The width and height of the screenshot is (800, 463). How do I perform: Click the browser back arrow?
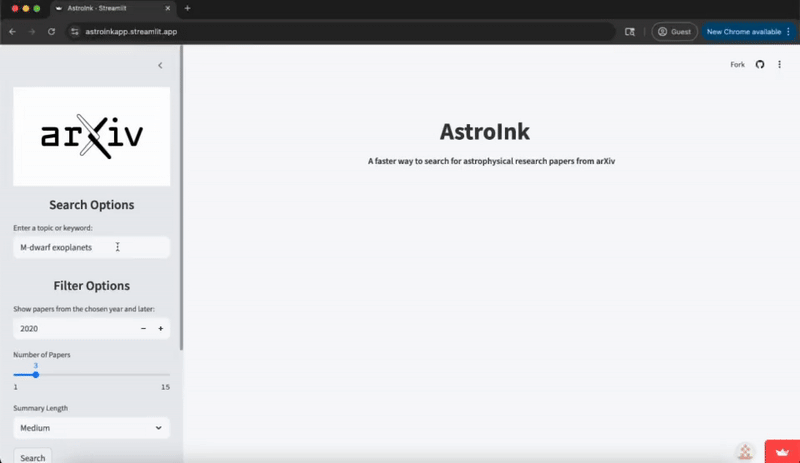pyautogui.click(x=12, y=32)
